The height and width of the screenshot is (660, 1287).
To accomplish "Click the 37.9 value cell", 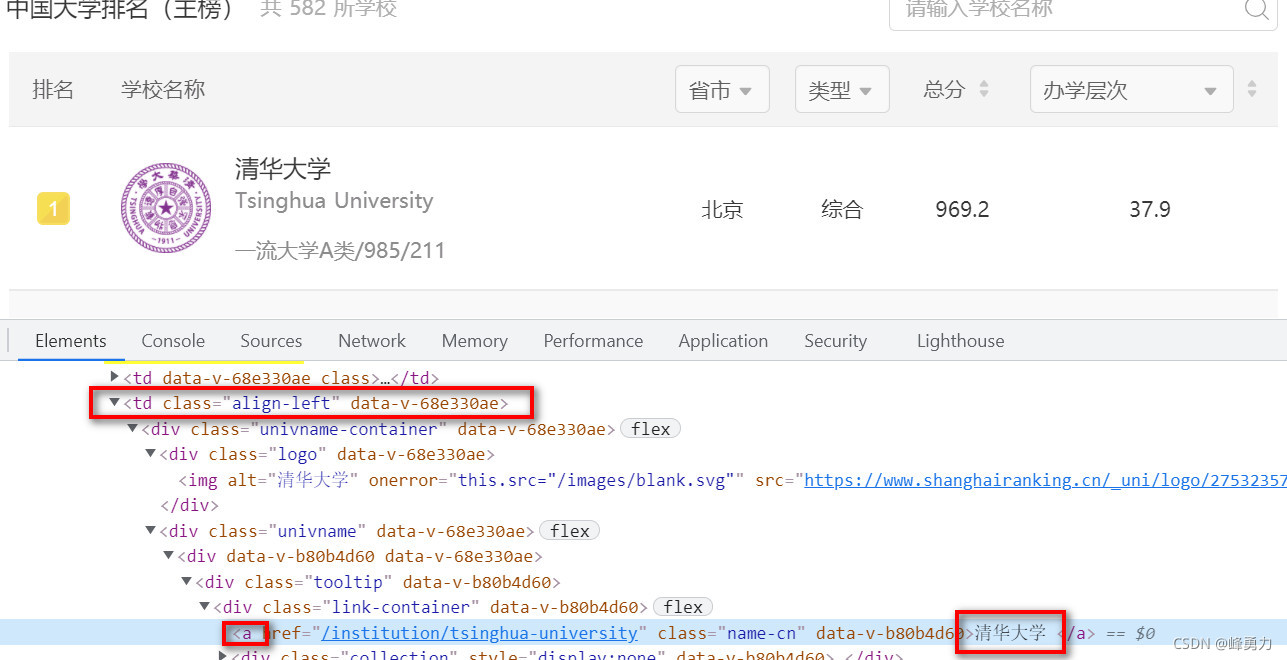I will point(1150,210).
